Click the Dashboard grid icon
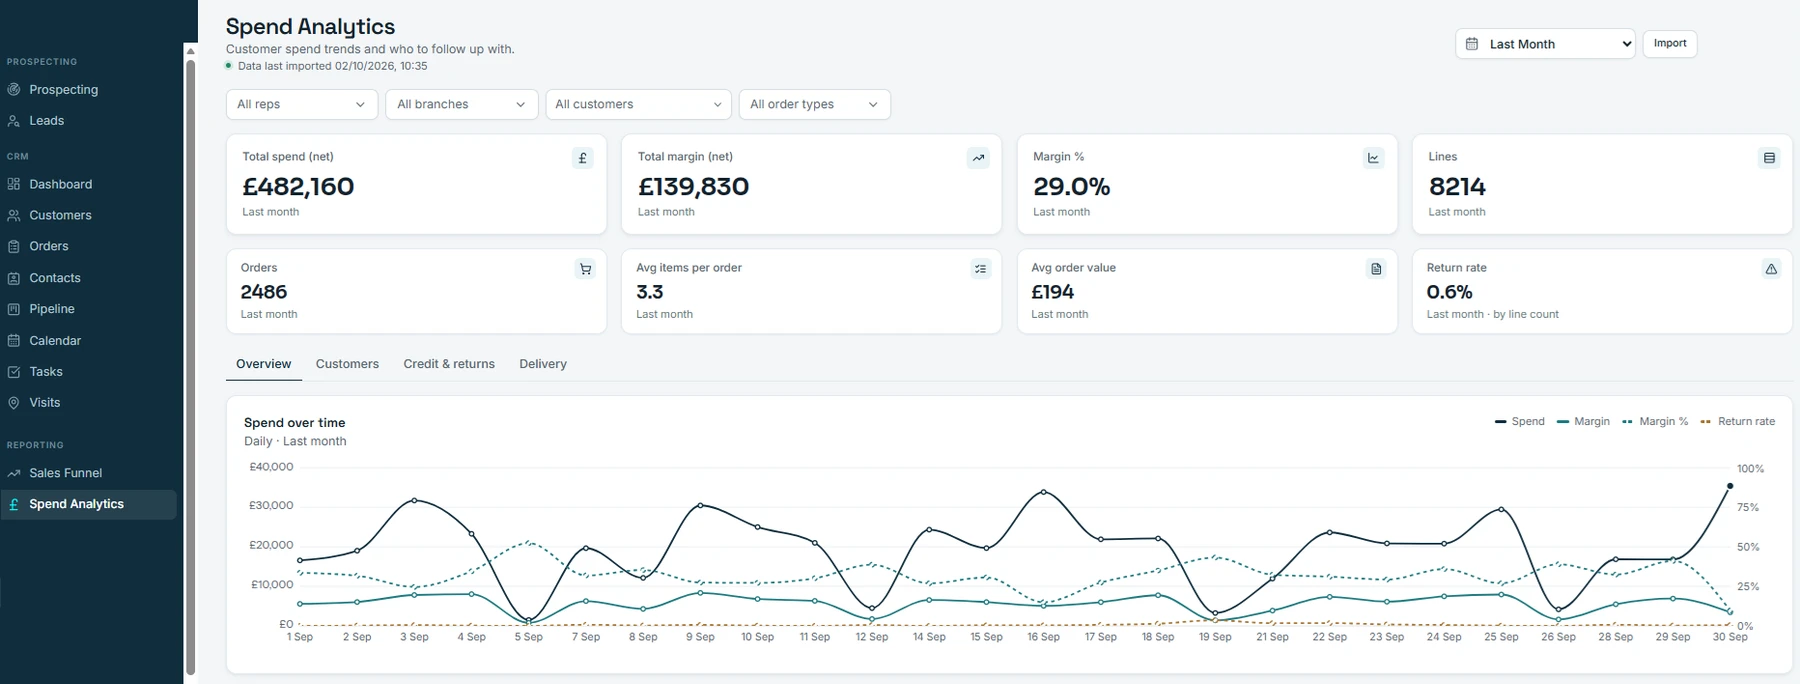The width and height of the screenshot is (1800, 684). click(x=14, y=184)
